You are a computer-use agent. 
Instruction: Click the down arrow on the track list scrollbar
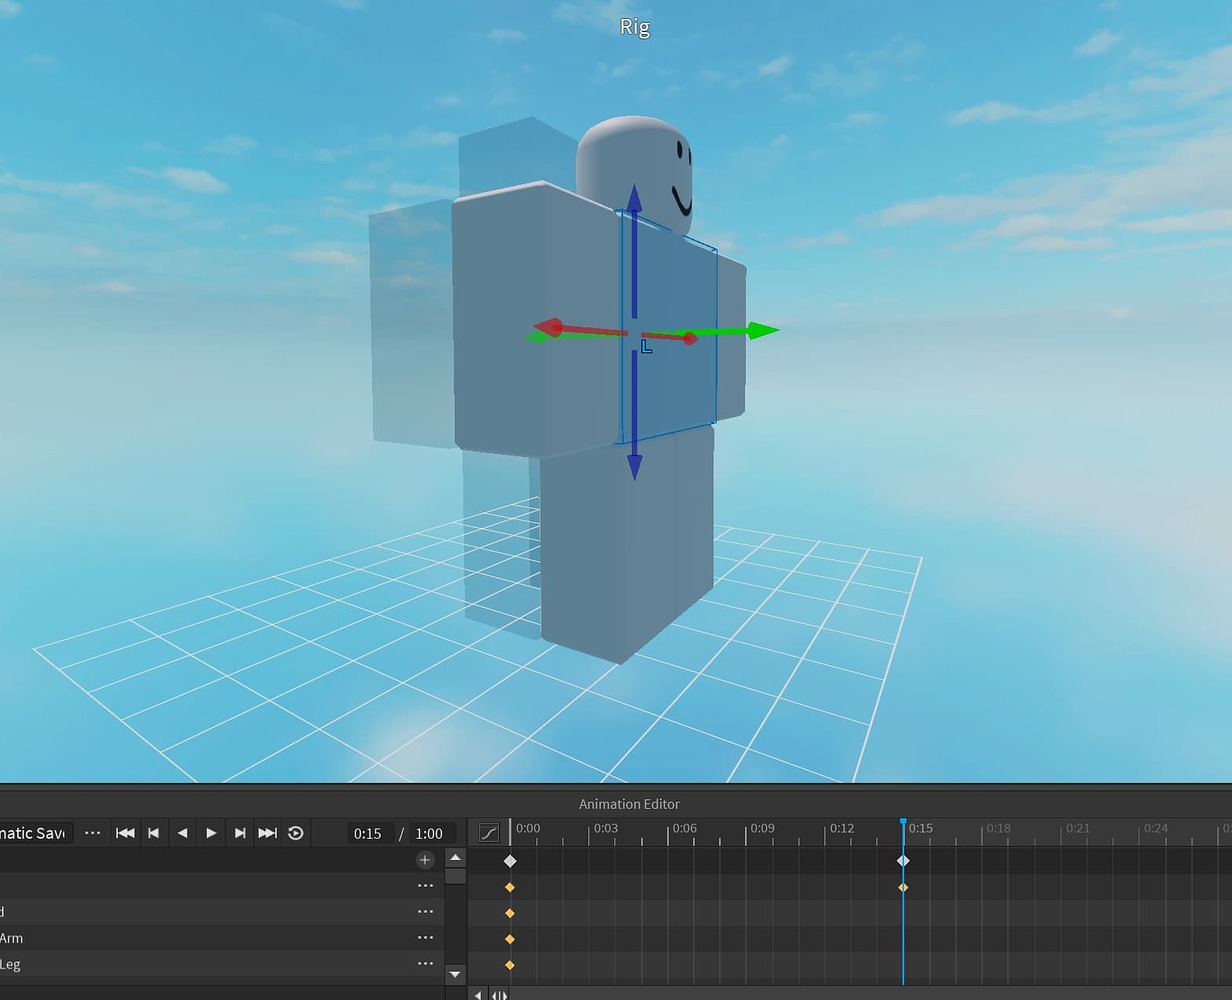(455, 974)
